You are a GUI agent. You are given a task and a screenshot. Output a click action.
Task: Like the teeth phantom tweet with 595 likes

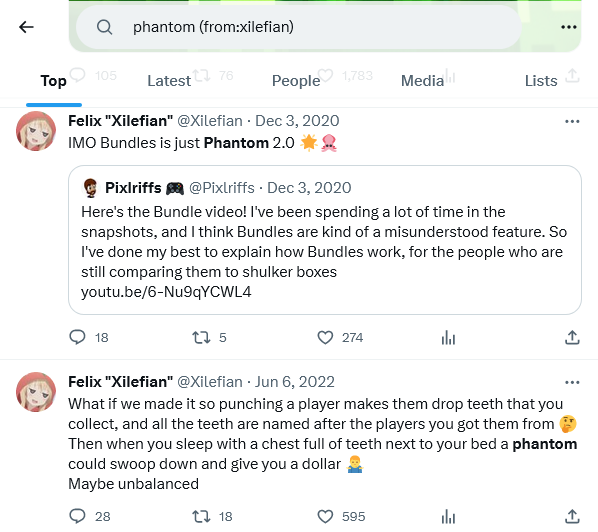pos(325,516)
